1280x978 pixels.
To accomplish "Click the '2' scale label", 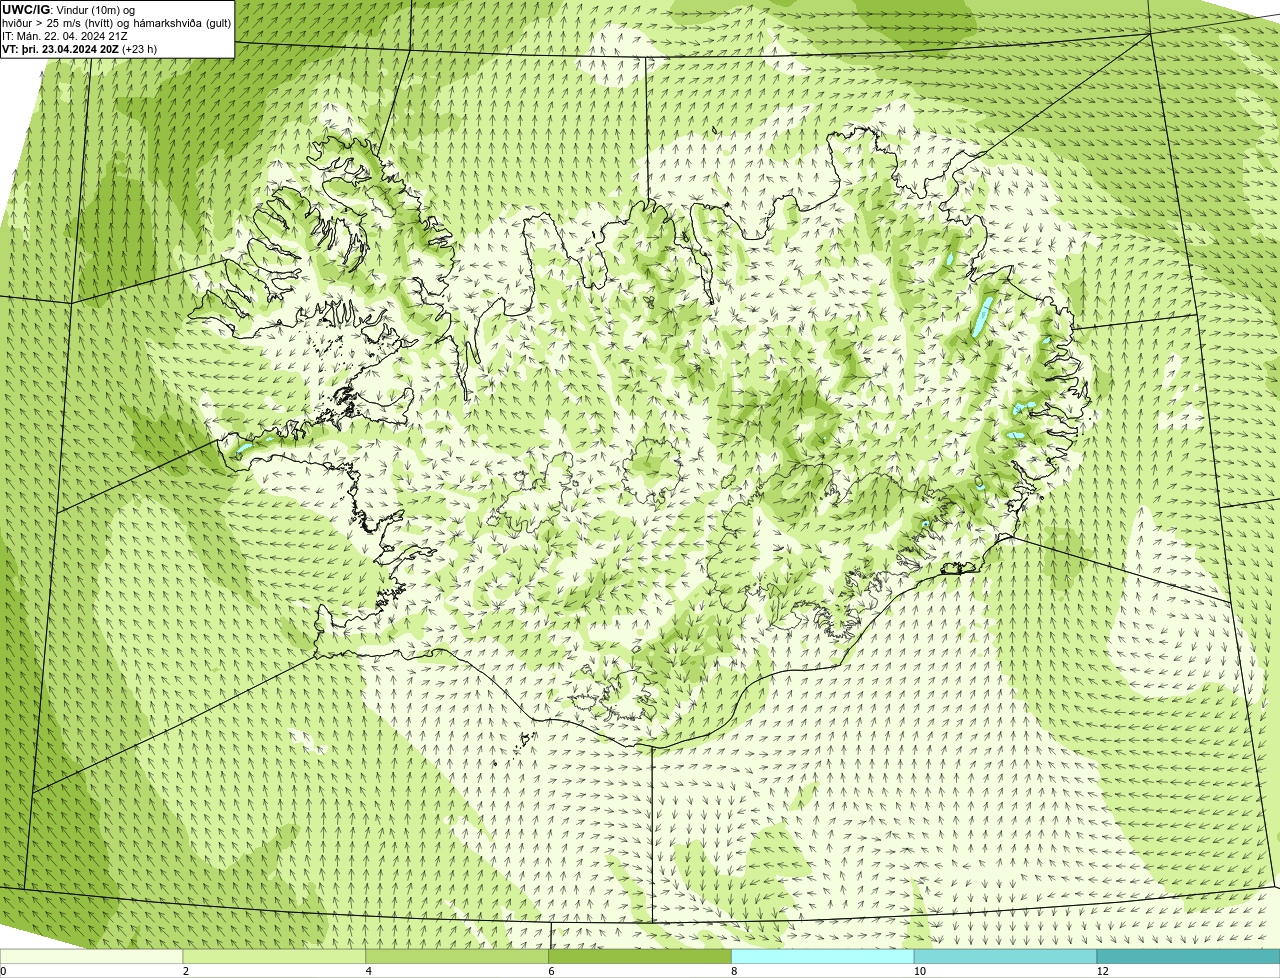I will [x=186, y=971].
